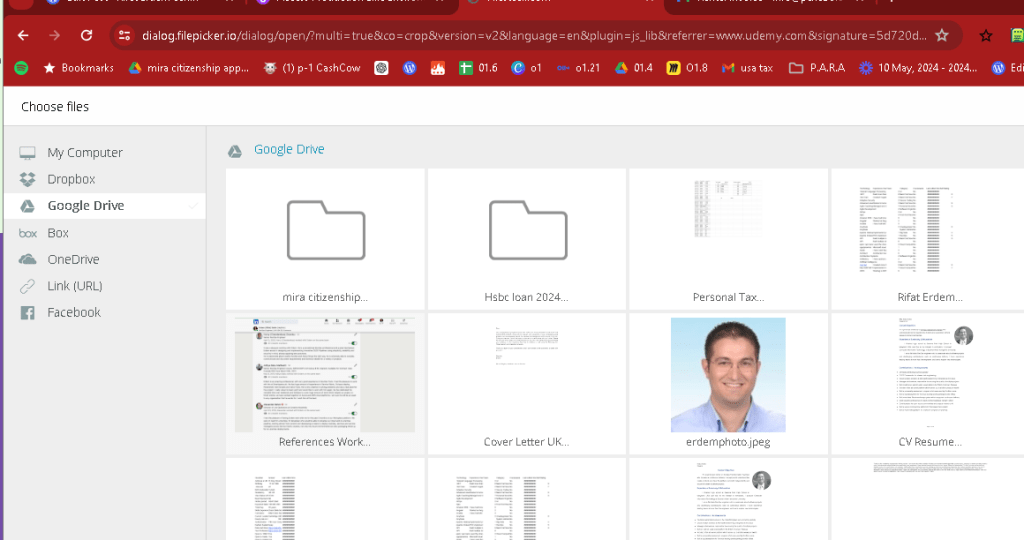The image size is (1024, 540).
Task: Select the erdemphoto.jpeg image
Action: 728,384
